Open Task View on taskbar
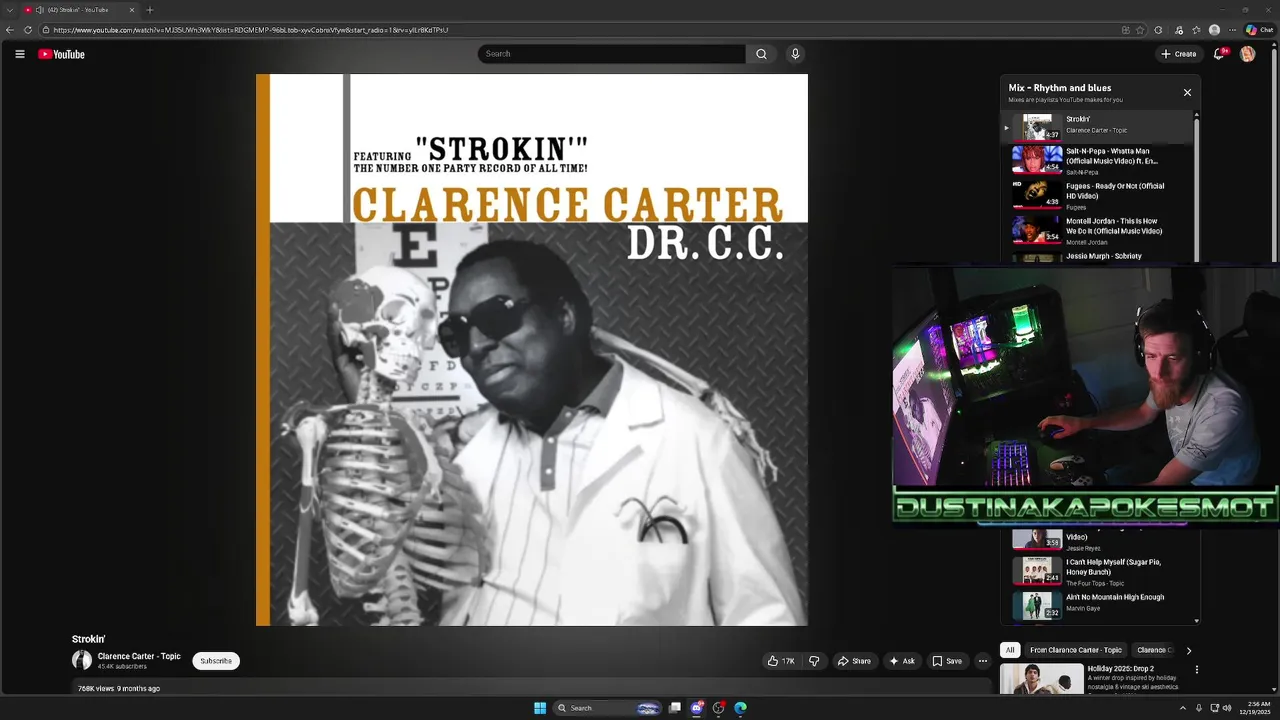This screenshot has width=1280, height=720. coord(675,708)
